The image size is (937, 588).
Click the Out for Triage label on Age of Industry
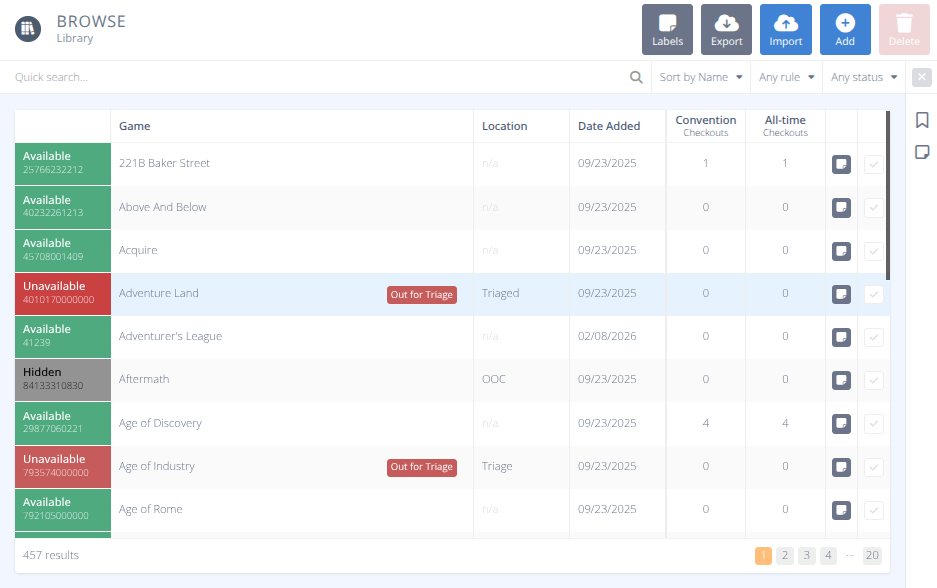pyautogui.click(x=422, y=467)
